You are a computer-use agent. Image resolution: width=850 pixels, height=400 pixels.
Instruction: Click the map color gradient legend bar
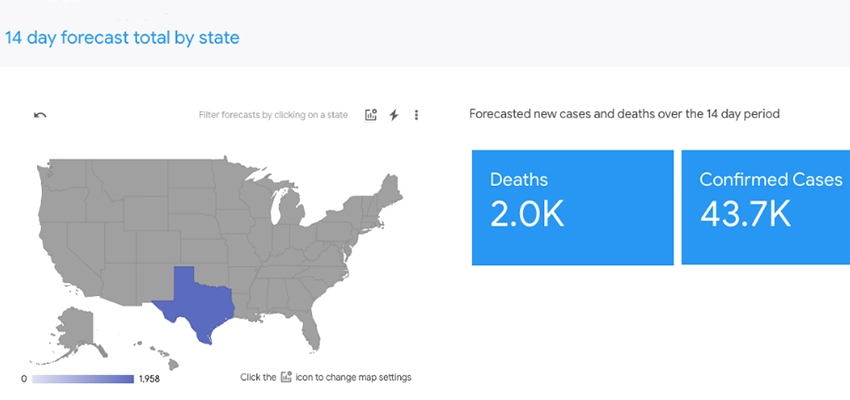click(83, 379)
